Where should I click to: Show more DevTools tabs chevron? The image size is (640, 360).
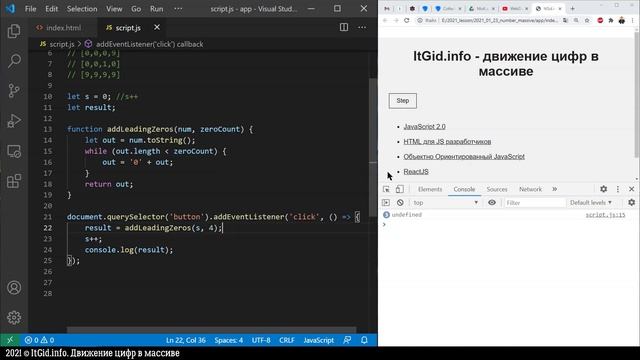554,189
